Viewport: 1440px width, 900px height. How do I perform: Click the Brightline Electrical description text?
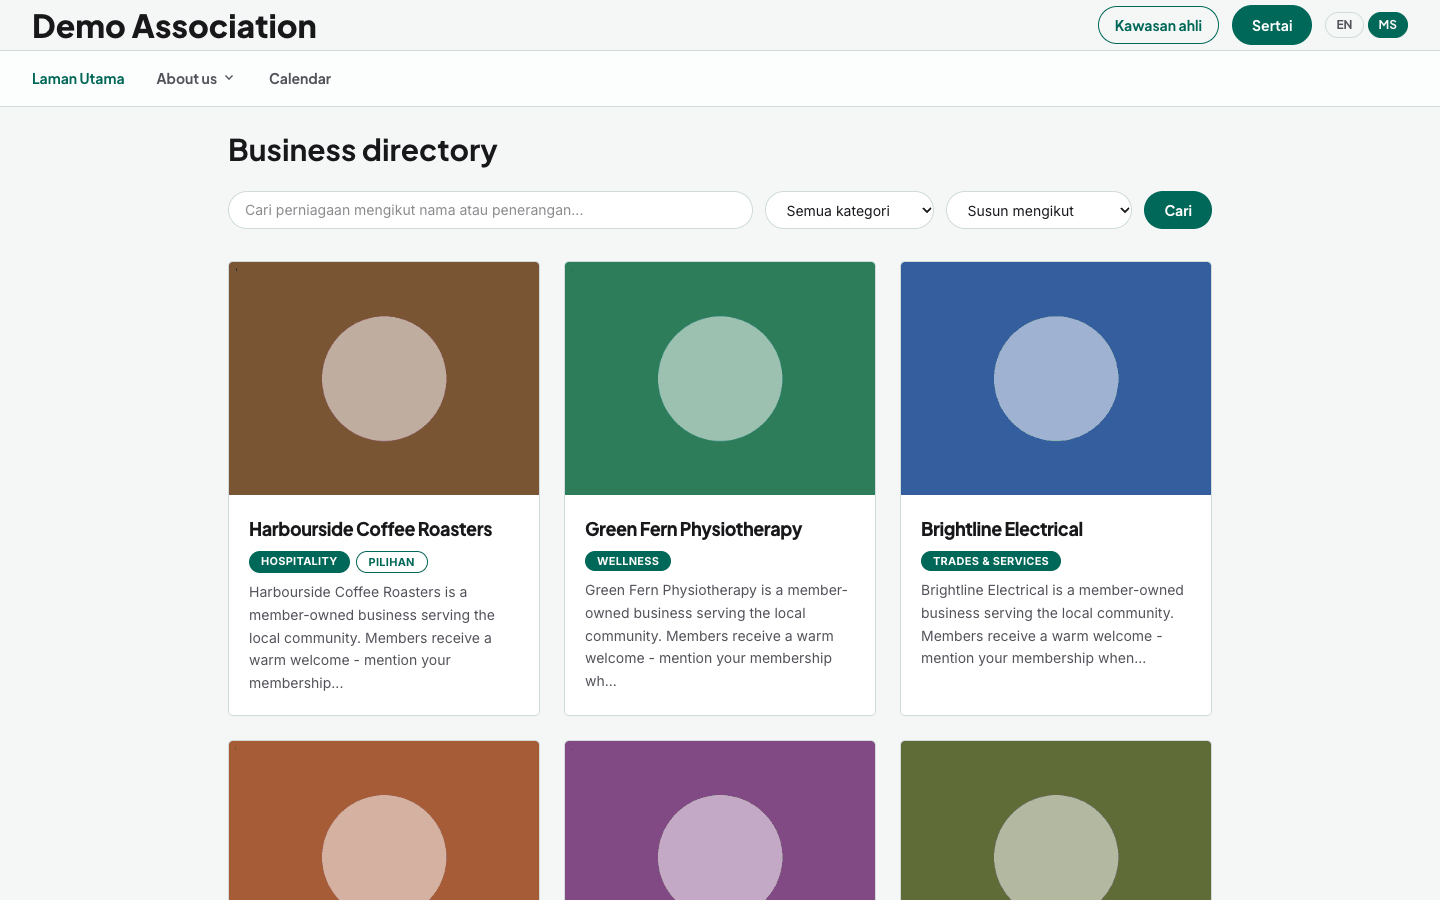coord(1053,624)
